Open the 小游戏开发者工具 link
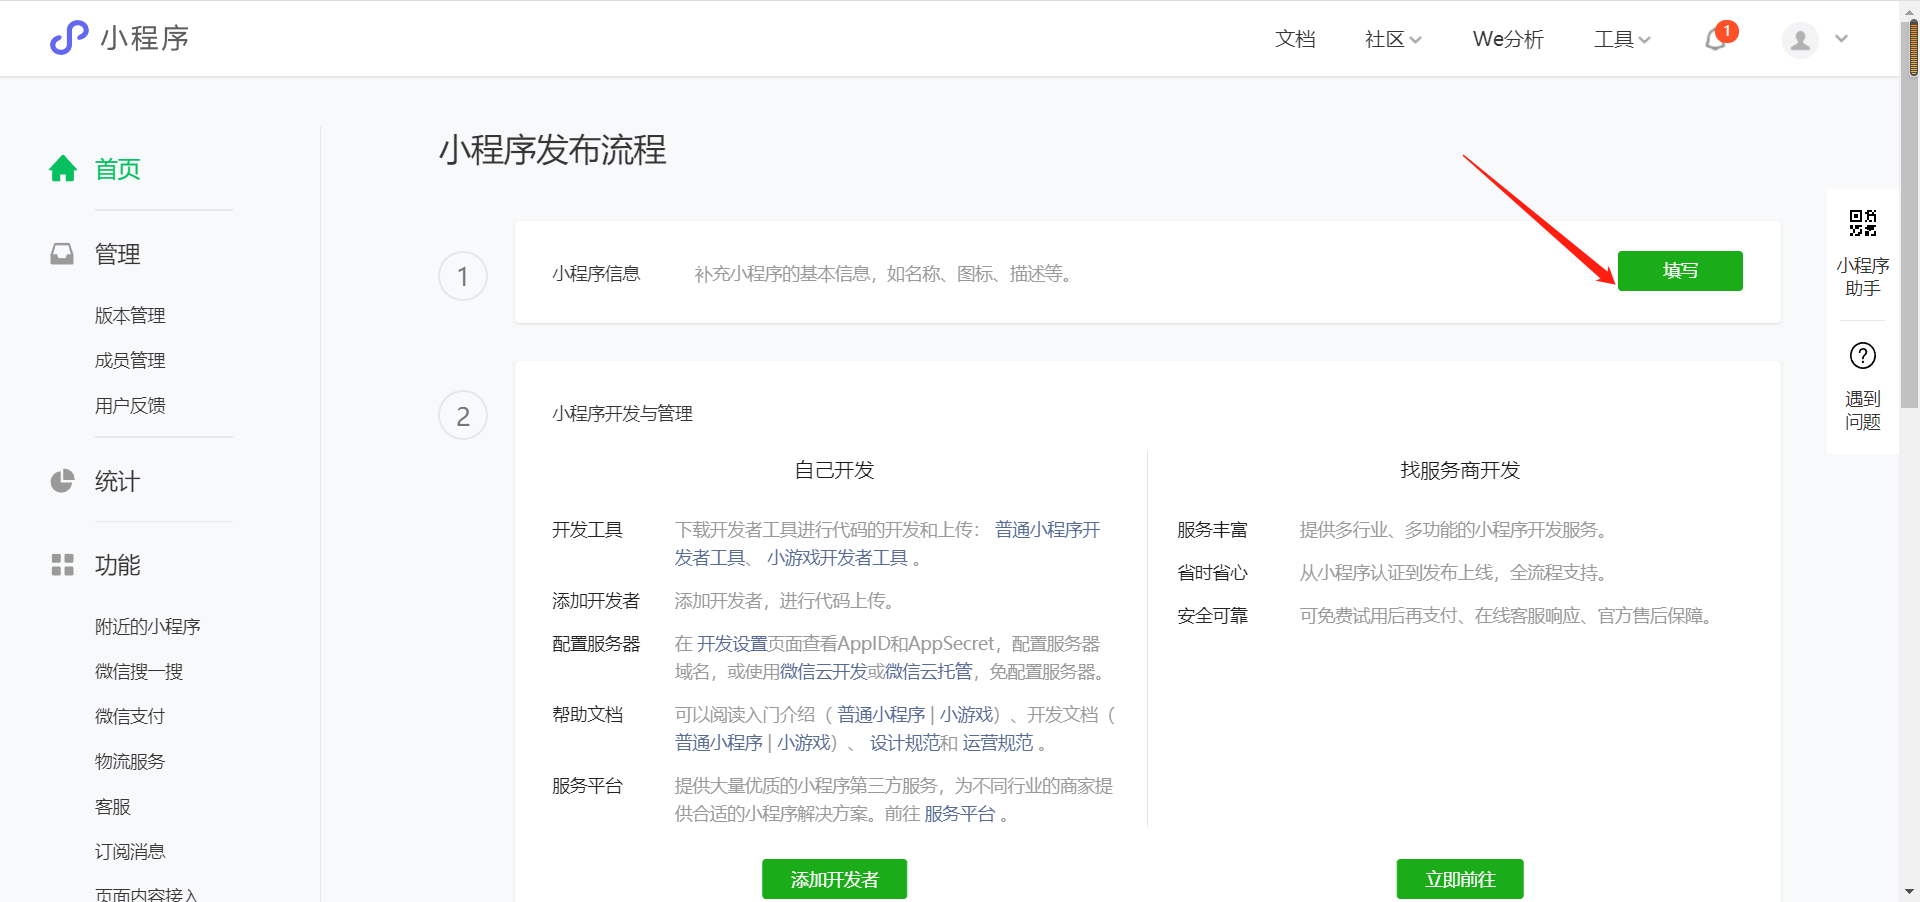 point(837,558)
